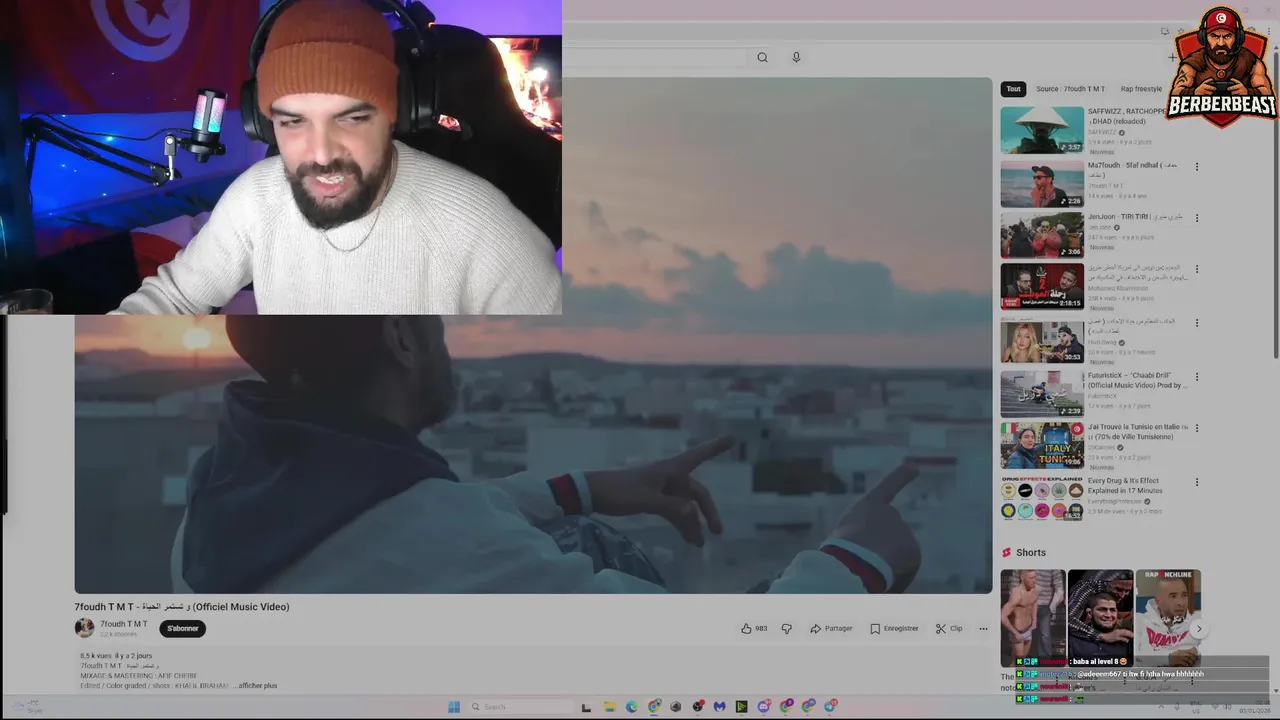Open Microsoft Edge from the taskbar
Screen dimensions: 1280x720
[631, 707]
